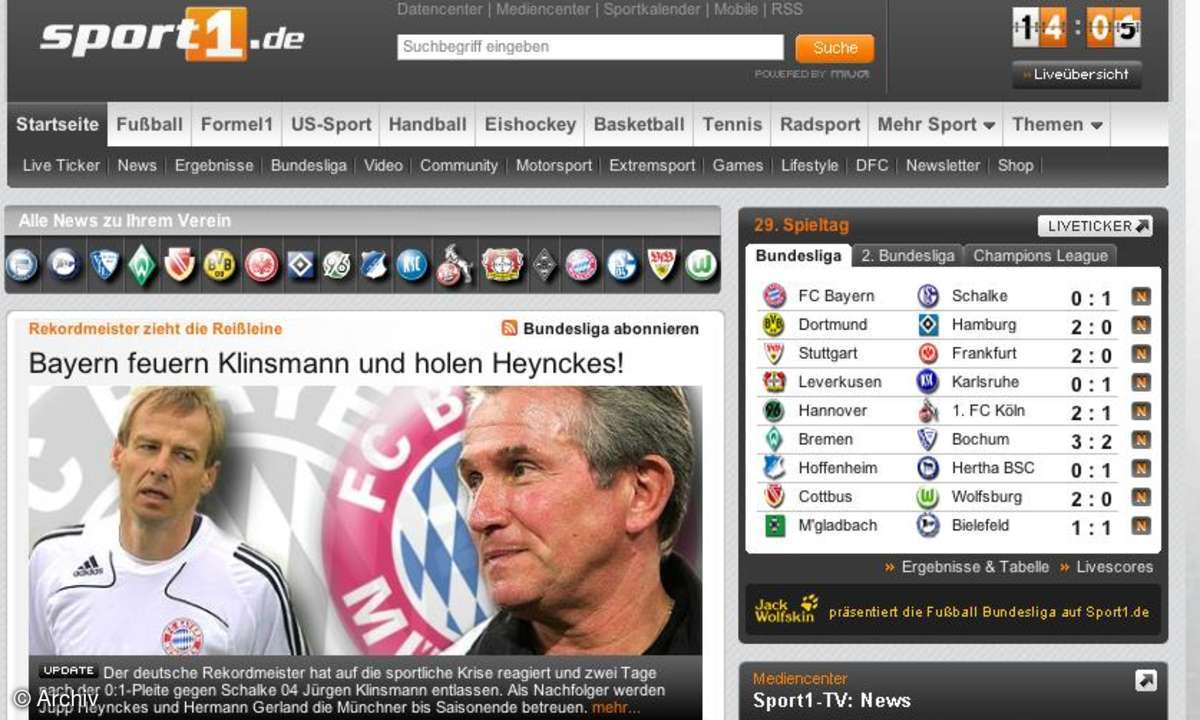The image size is (1200, 720).
Task: Click the arrow icon in the Mediencenter panel header
Action: click(x=1146, y=681)
